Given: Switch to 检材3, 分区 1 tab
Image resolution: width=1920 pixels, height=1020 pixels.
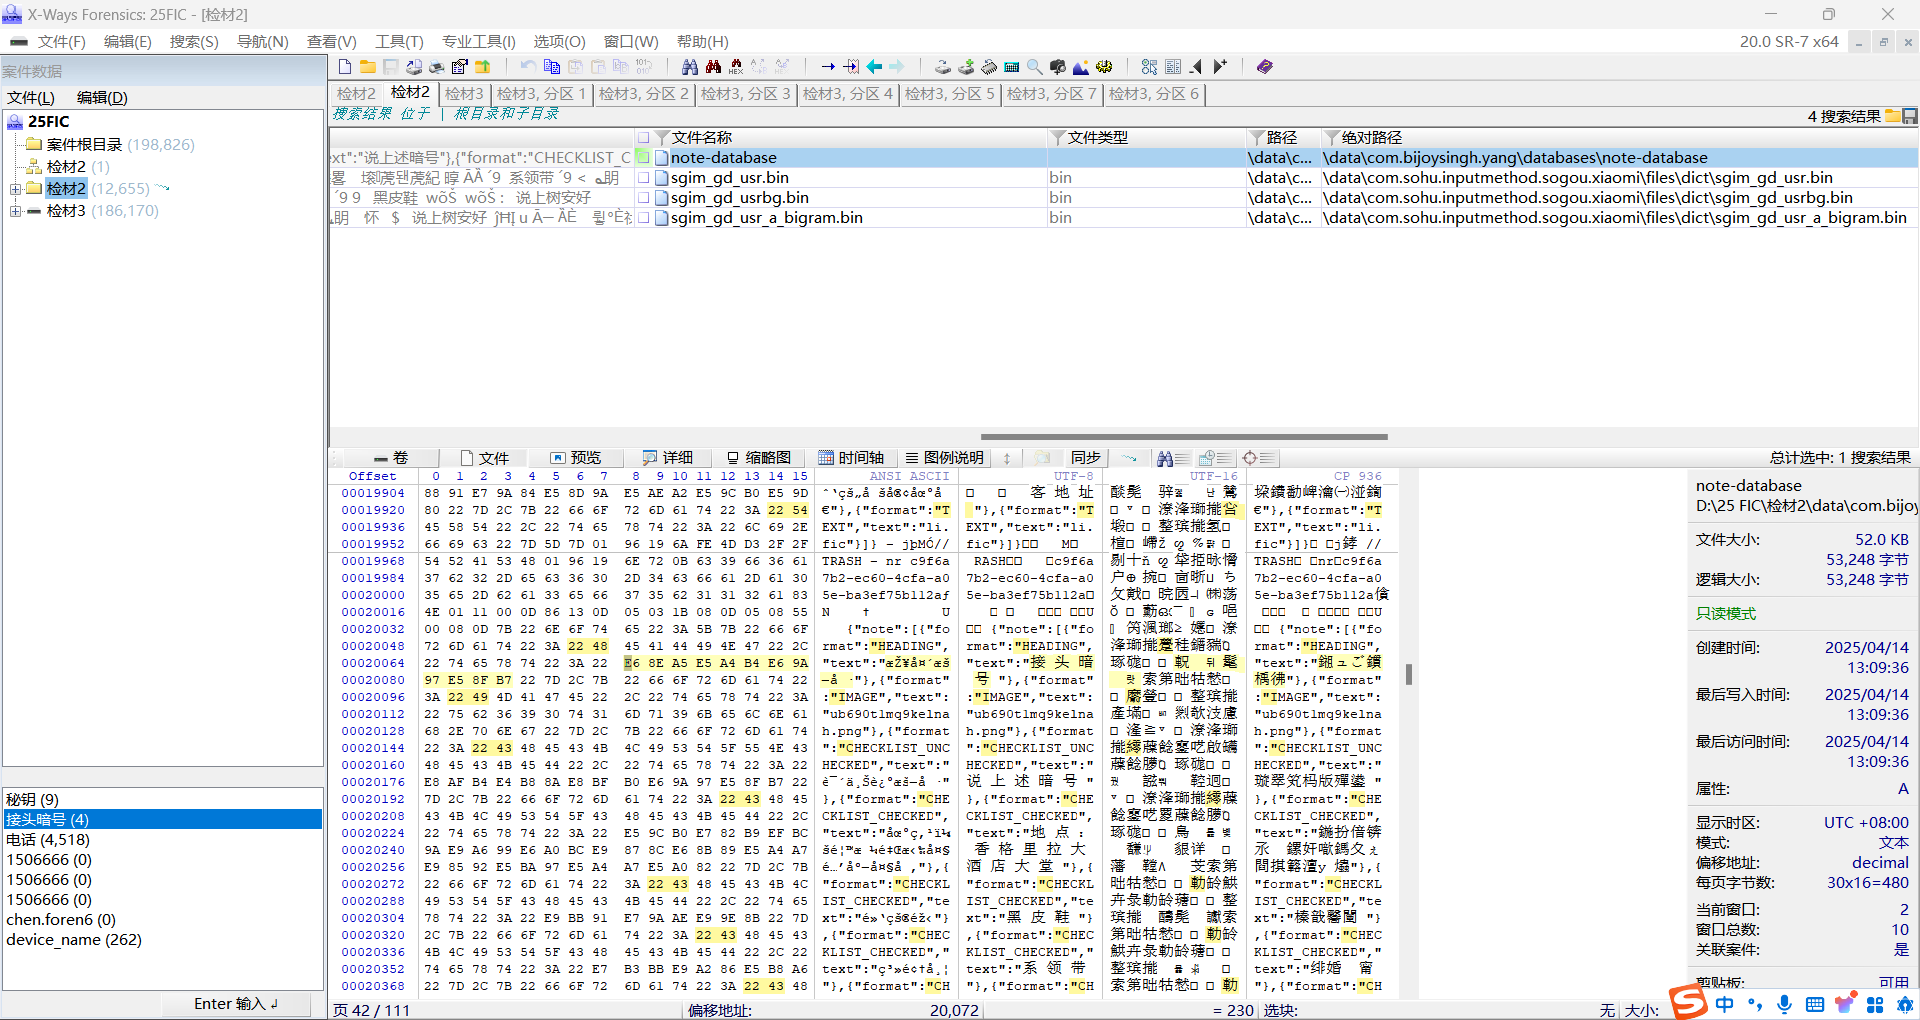Looking at the screenshot, I should (541, 94).
